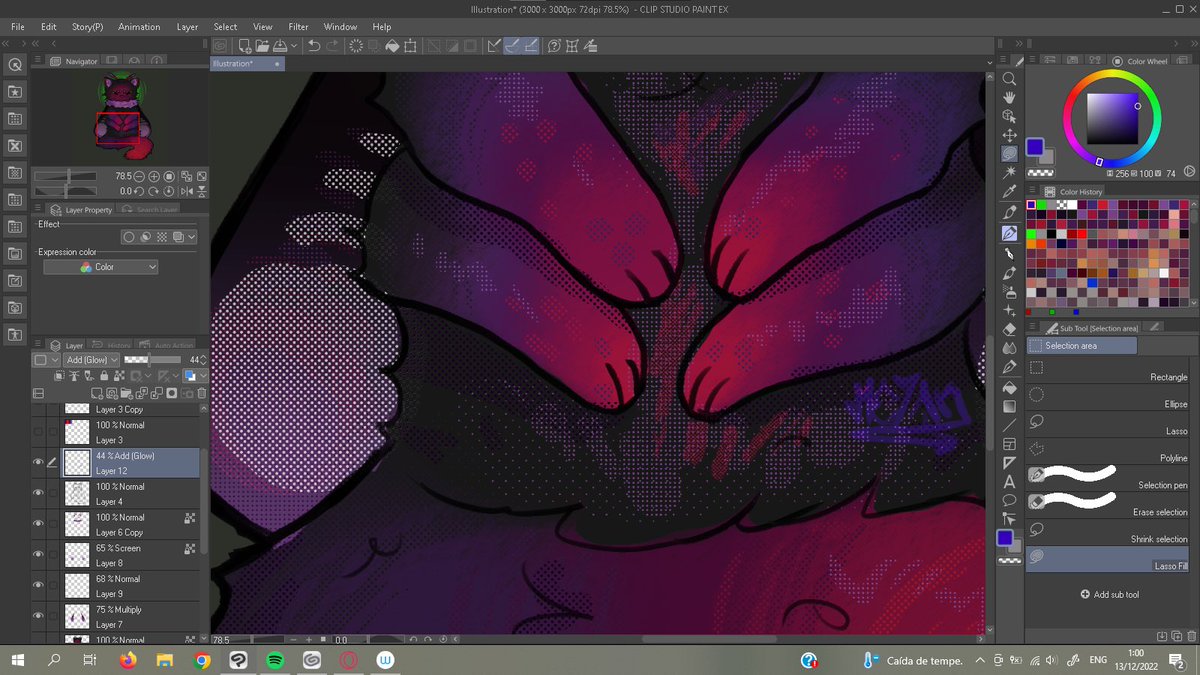The image size is (1200, 675).
Task: Hide Layer 7 with its eye icon
Action: point(38,616)
